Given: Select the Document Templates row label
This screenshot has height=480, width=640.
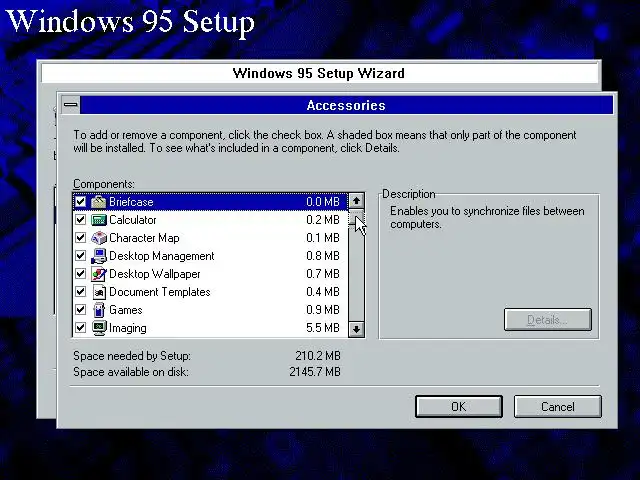Looking at the screenshot, I should tap(160, 292).
